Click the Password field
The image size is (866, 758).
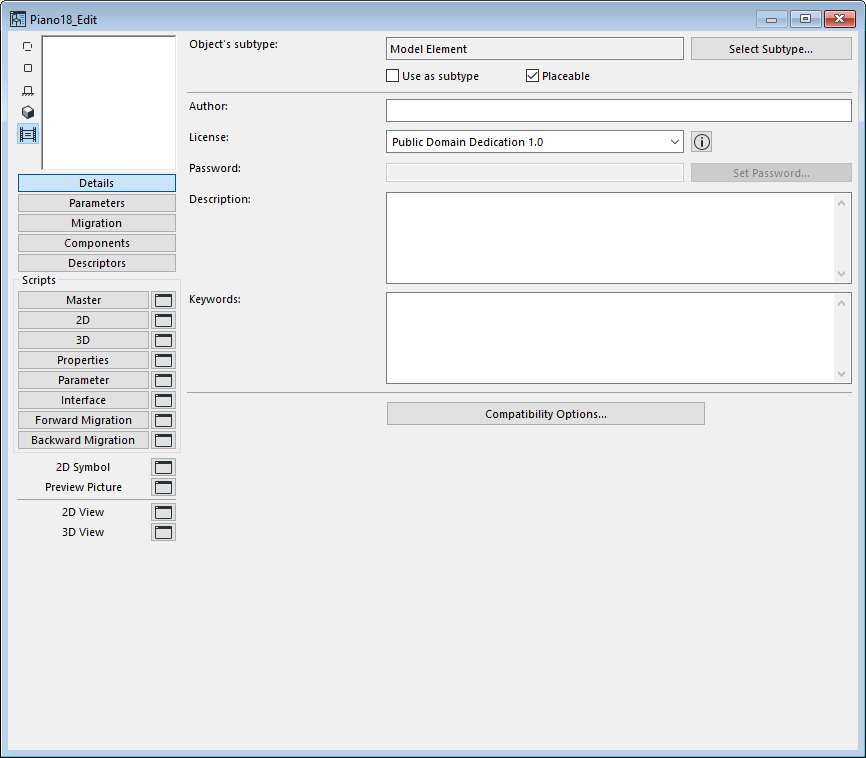[535, 172]
